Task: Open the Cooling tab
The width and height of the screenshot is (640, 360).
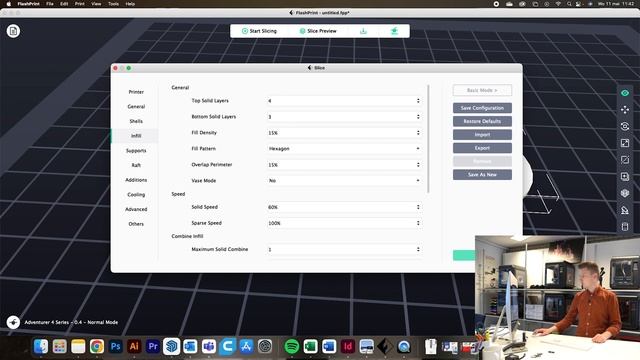Action: click(136, 195)
